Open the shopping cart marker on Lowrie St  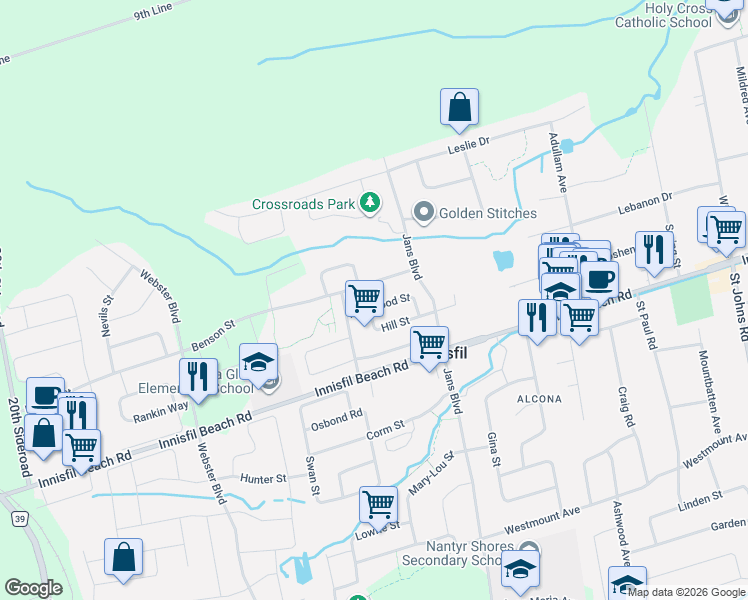378,506
